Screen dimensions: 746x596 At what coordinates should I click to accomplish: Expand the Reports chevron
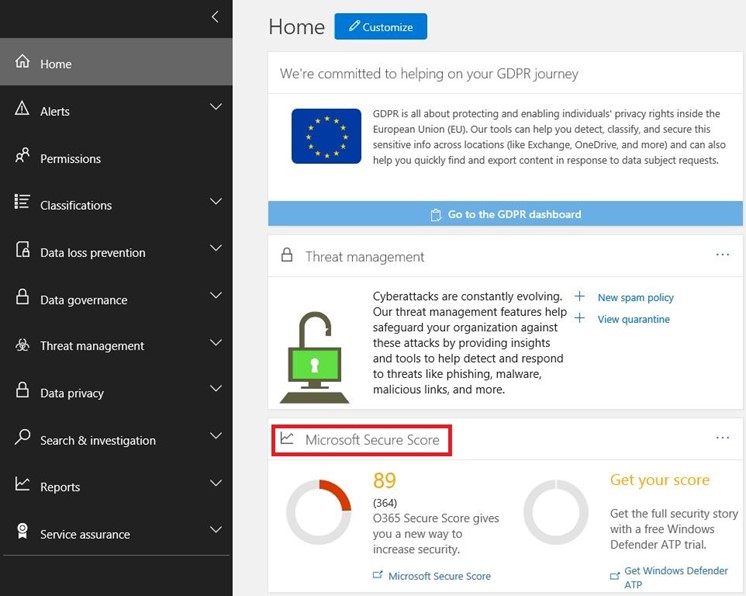click(x=216, y=483)
